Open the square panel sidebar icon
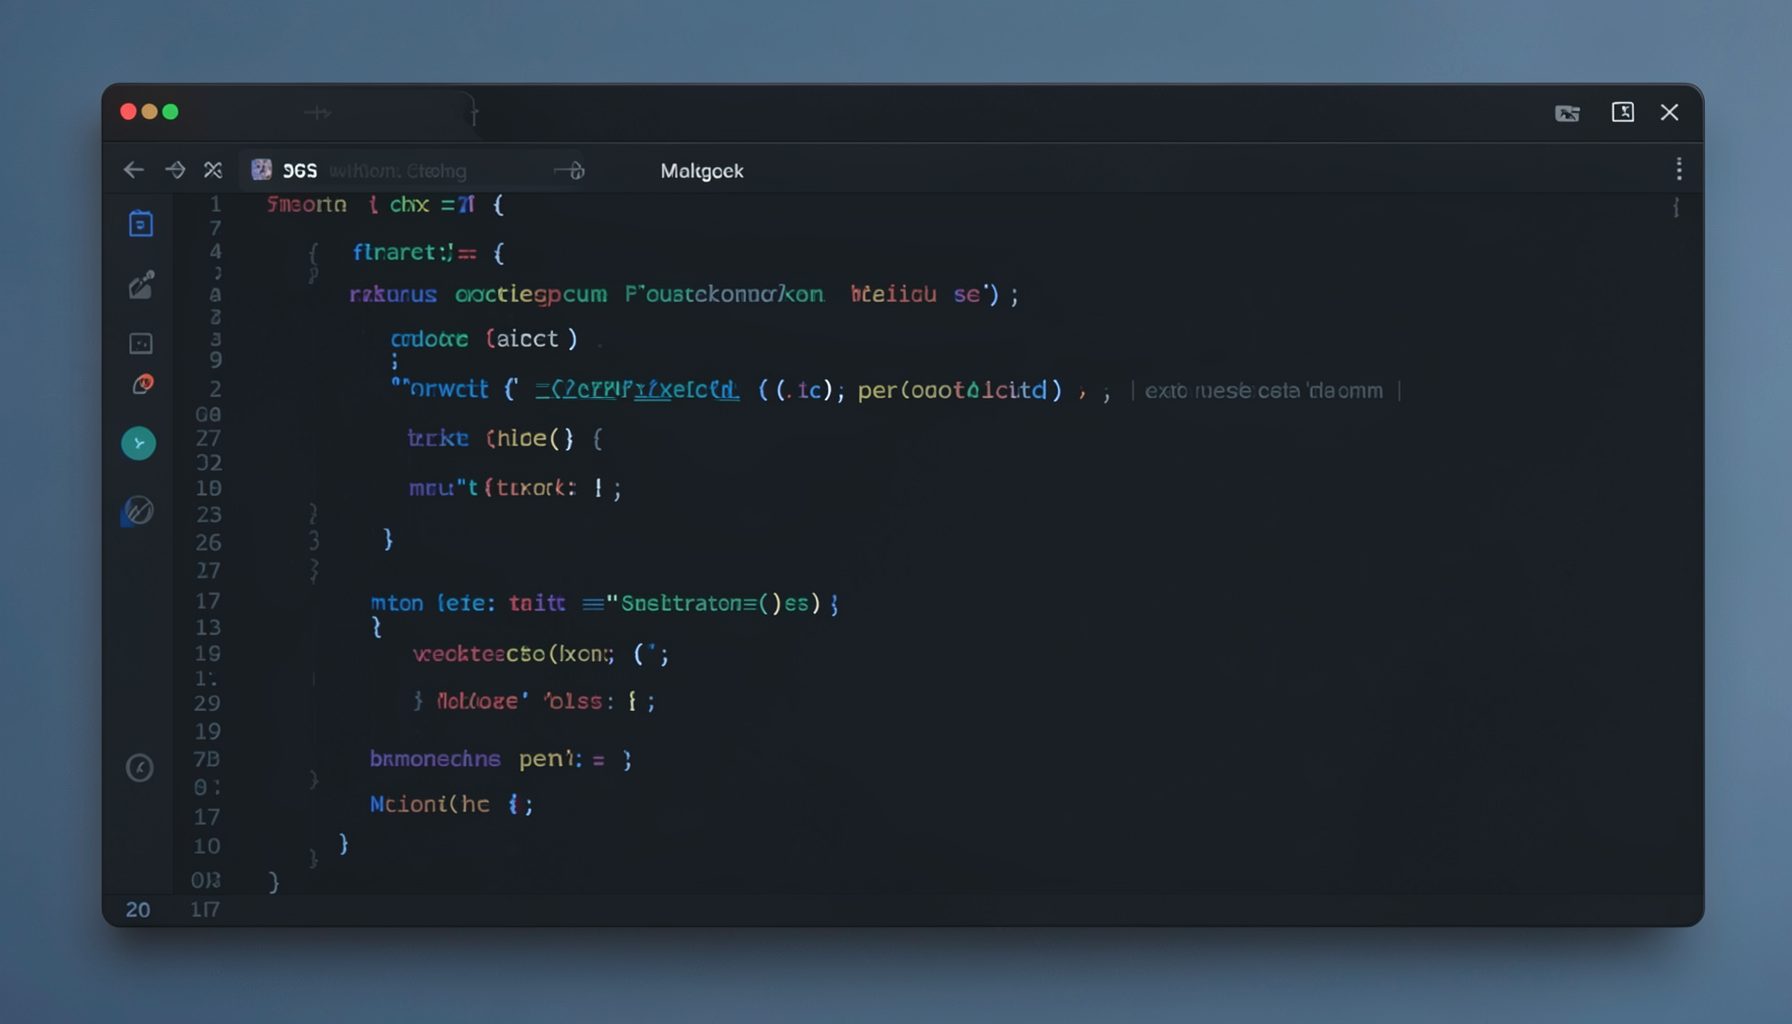 141,344
